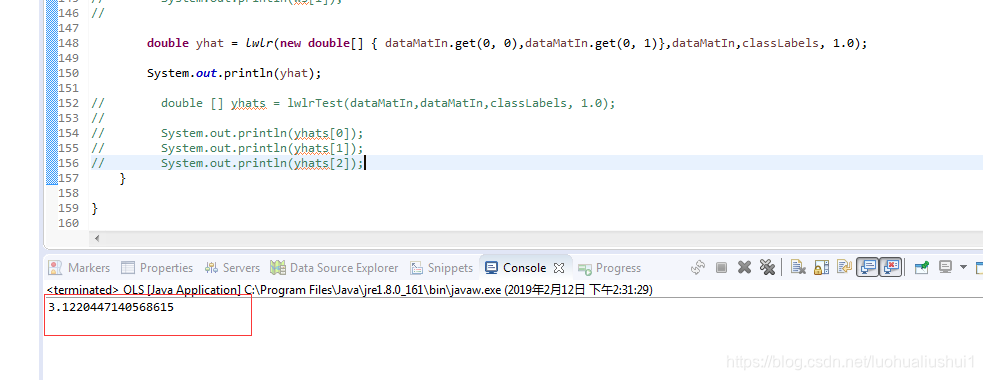The image size is (983, 380).
Task: Click the Display Selected Console monitor icon
Action: coord(945,268)
